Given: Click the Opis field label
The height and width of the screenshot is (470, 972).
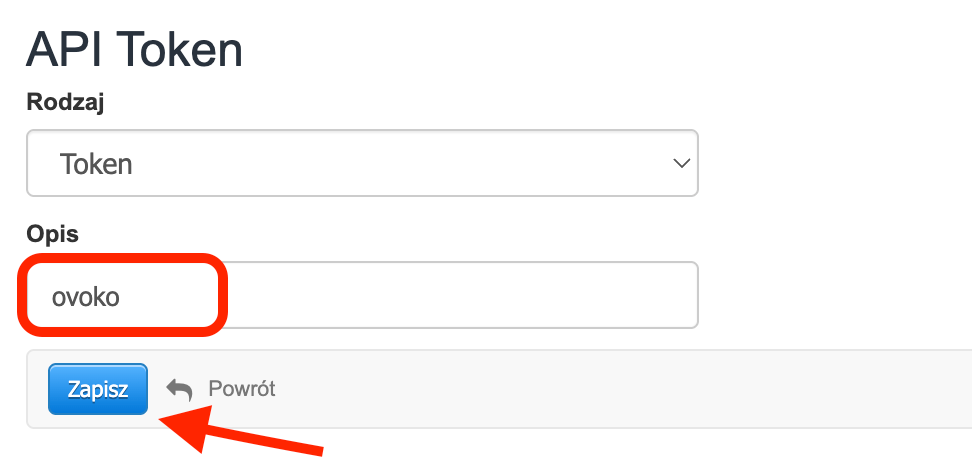Looking at the screenshot, I should pos(52,233).
